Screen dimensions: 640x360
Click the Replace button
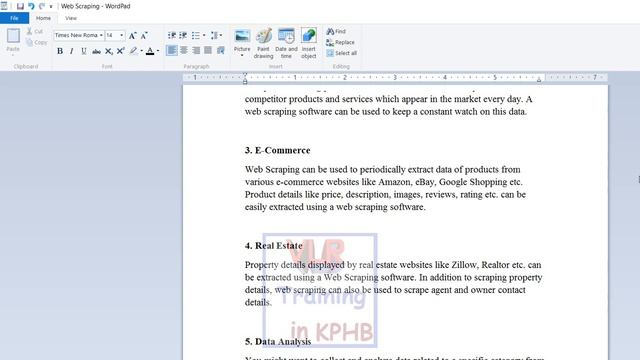pyautogui.click(x=340, y=42)
